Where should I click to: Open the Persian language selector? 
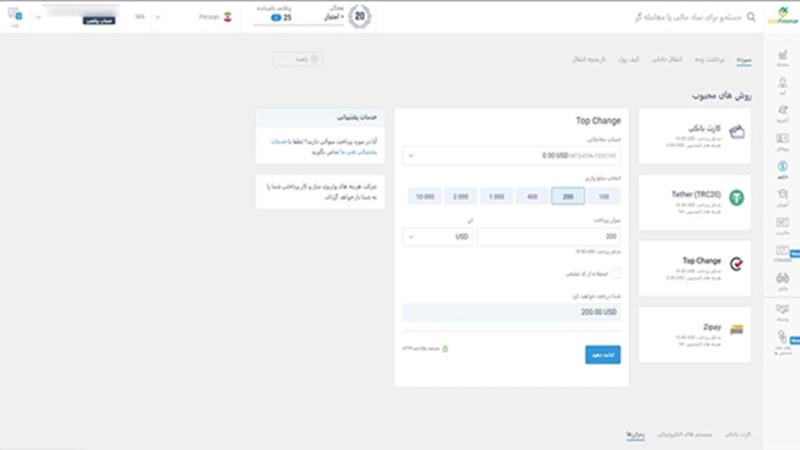(210, 18)
